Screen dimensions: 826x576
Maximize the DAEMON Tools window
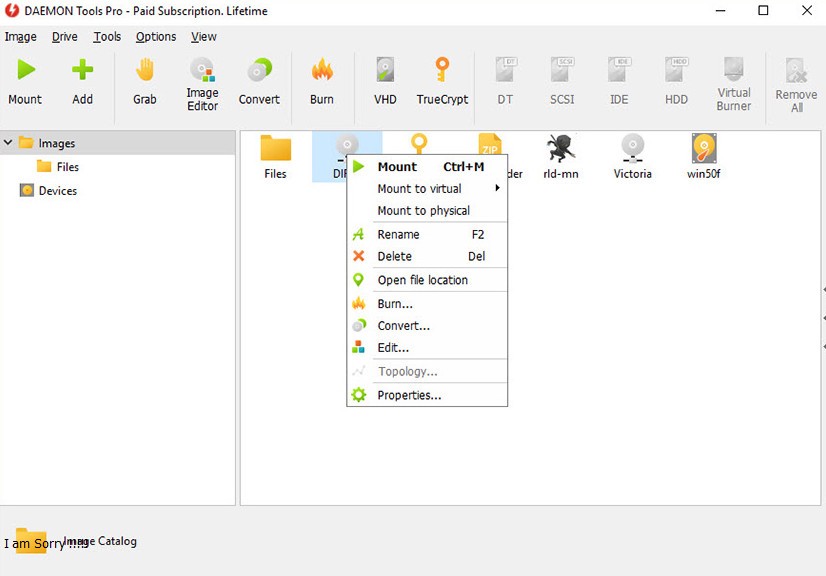pyautogui.click(x=763, y=11)
